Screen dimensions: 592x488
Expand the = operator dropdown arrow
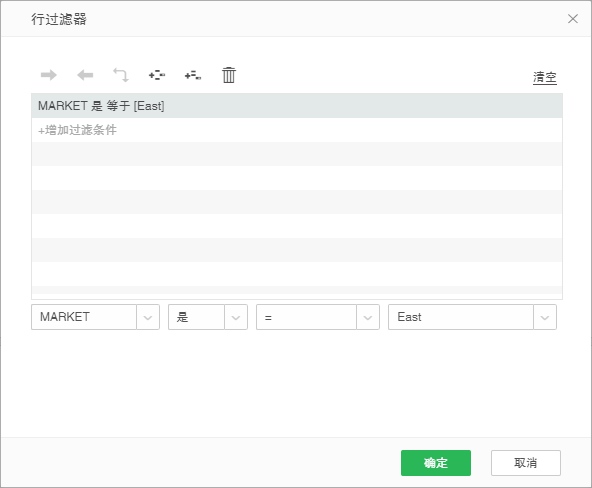click(368, 317)
